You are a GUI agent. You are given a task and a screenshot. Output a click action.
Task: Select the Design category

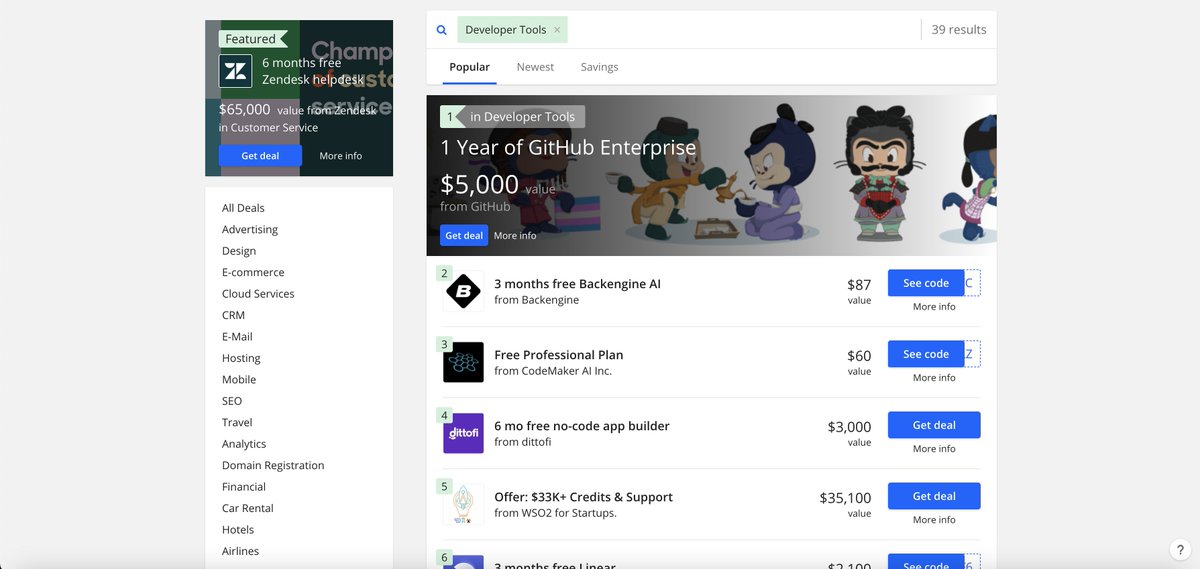coord(239,251)
